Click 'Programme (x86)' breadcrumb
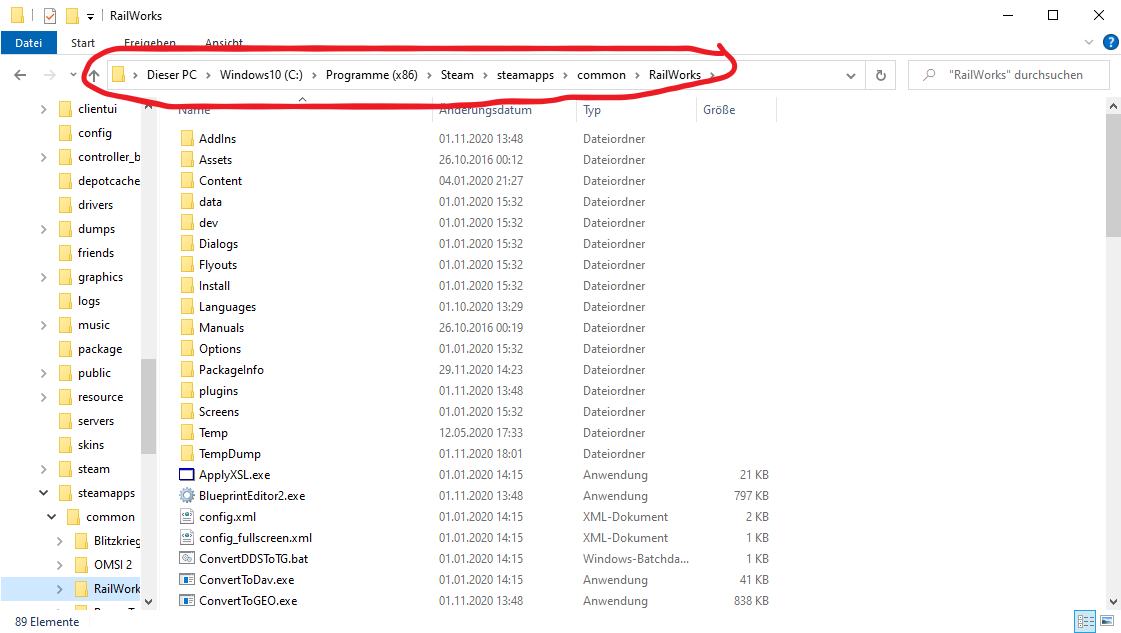1121x633 pixels. 372,75
